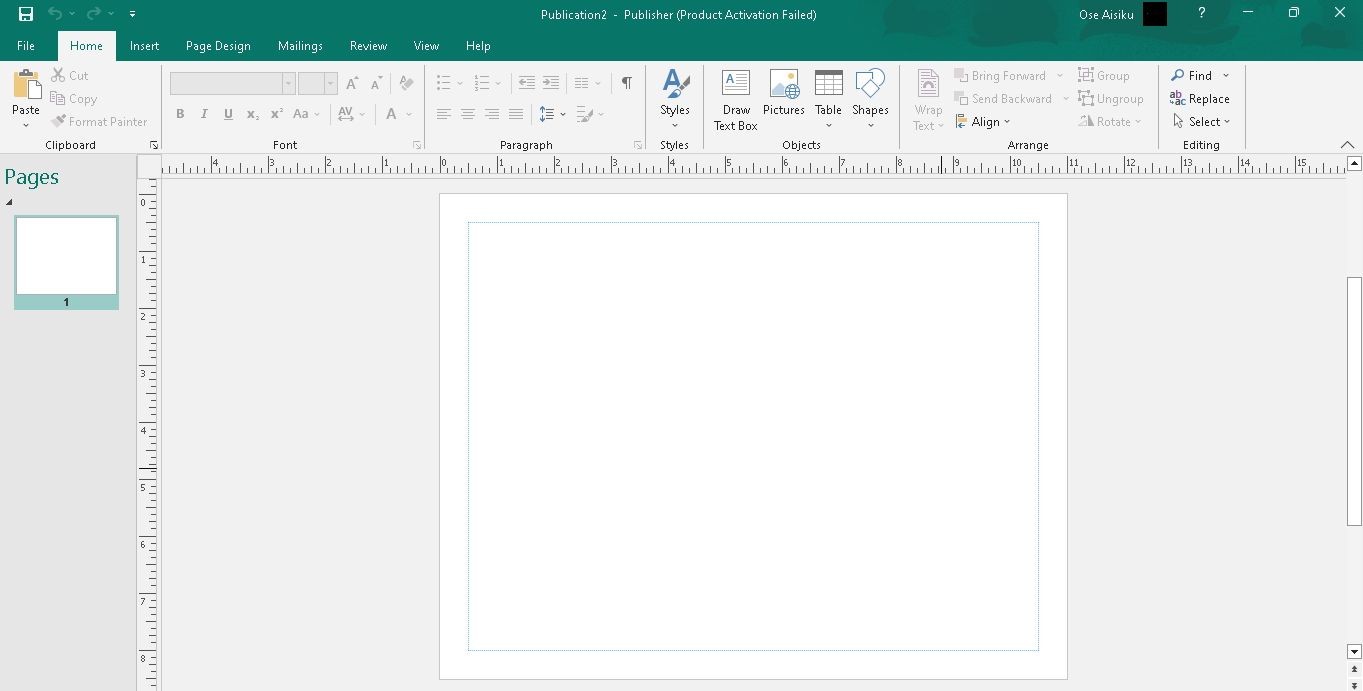1363x691 pixels.
Task: Toggle underline formatting
Action: [228, 114]
